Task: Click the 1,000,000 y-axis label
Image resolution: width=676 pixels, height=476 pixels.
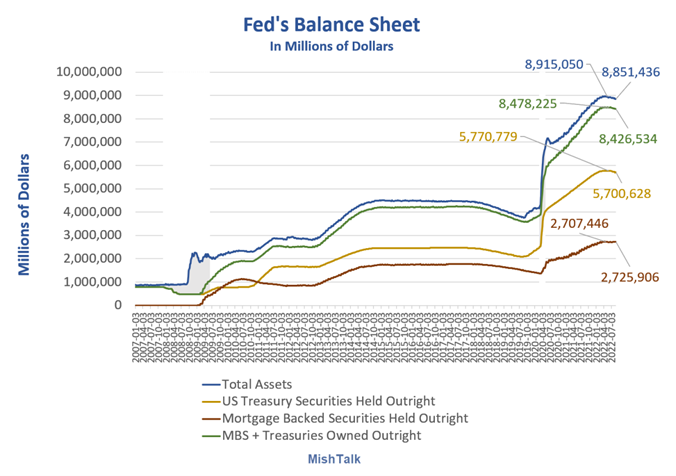Action: point(93,282)
